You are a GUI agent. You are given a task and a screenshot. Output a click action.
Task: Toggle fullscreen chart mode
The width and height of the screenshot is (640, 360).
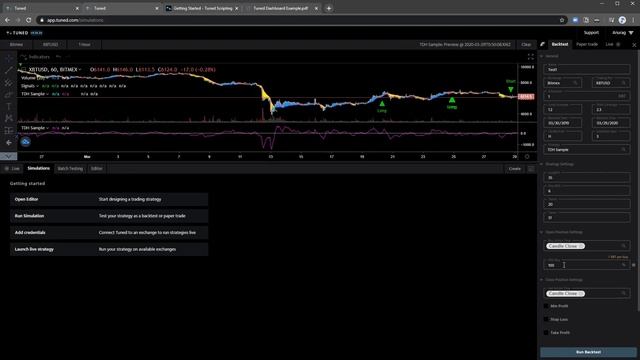click(x=530, y=57)
